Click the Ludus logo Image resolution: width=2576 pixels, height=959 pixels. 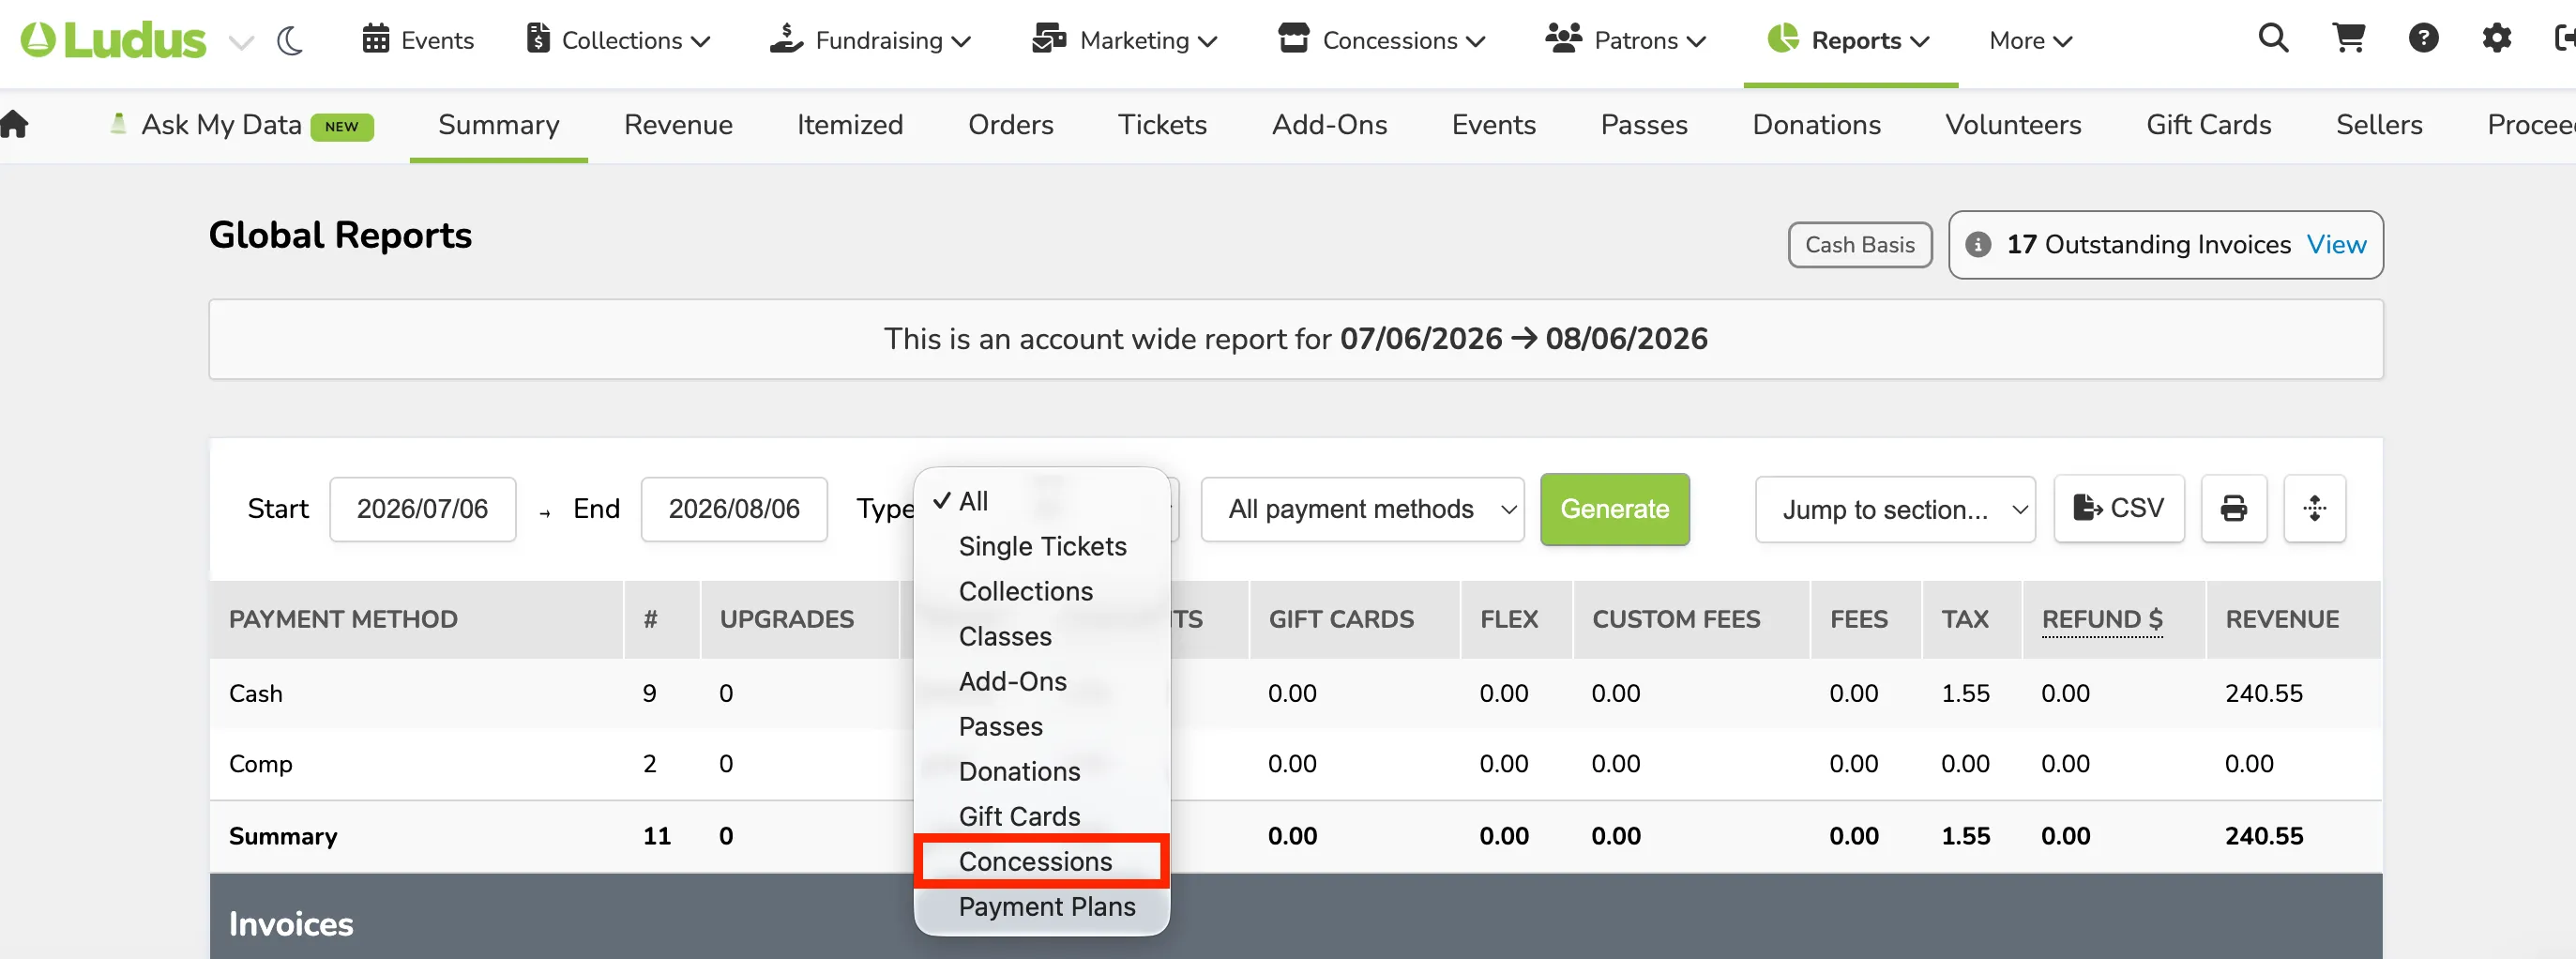coord(113,40)
